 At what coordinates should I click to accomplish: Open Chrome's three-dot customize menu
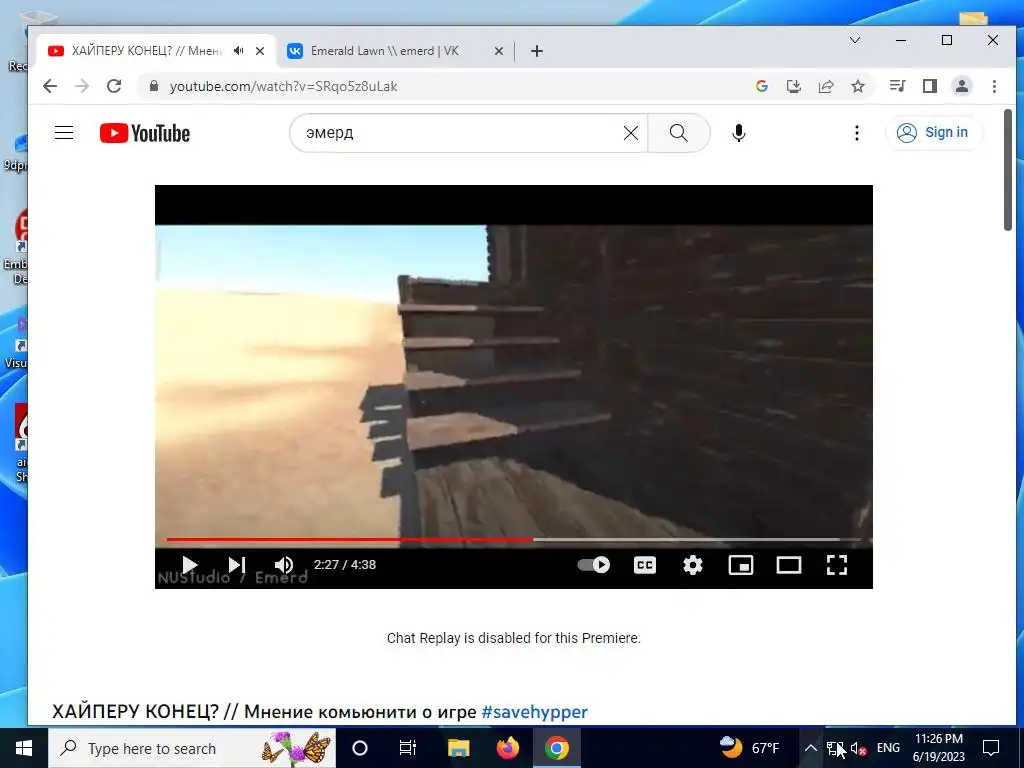tap(994, 86)
